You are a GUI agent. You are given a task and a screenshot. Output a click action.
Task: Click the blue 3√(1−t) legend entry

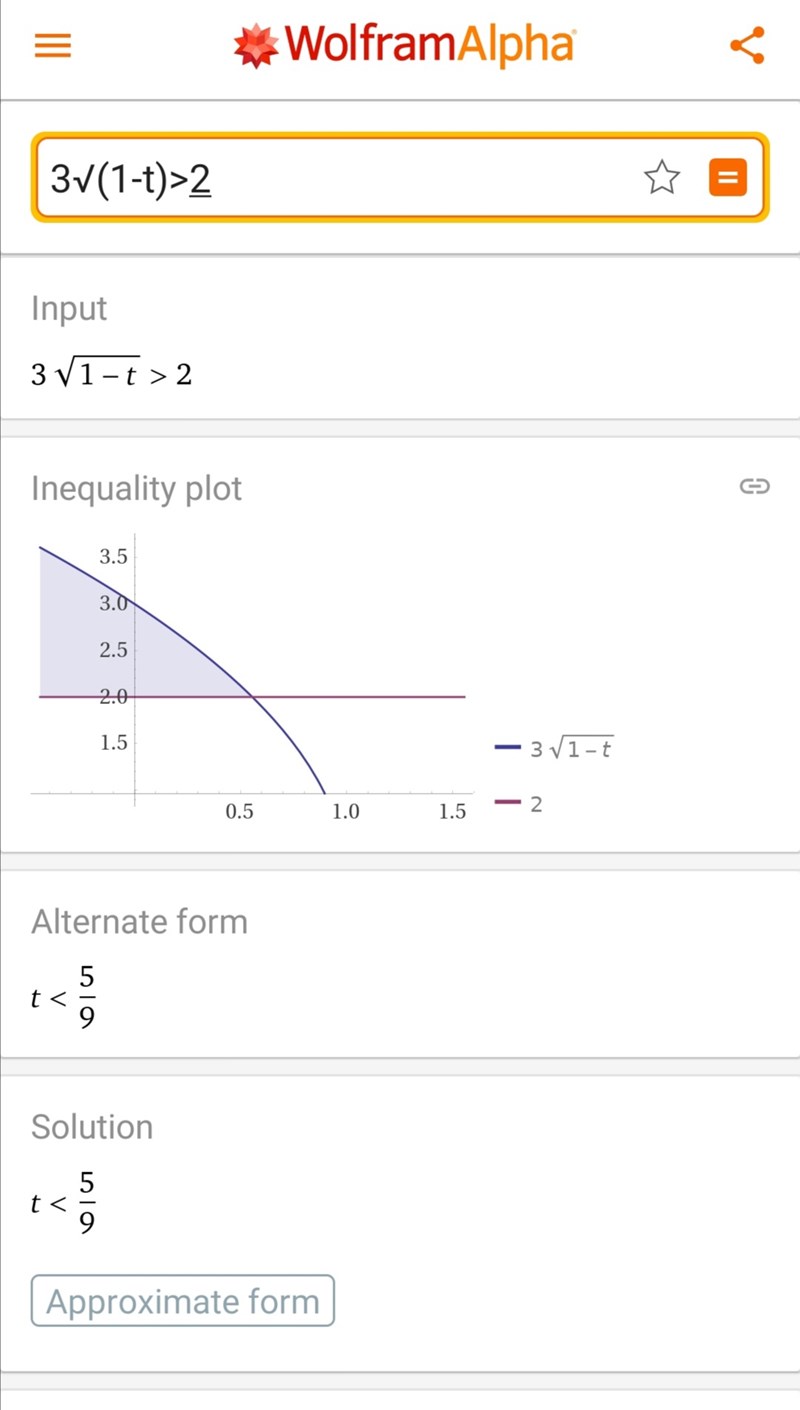554,747
